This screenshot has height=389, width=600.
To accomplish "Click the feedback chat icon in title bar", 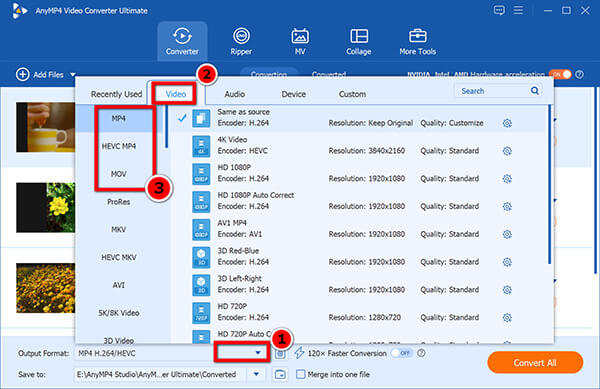I will [499, 10].
